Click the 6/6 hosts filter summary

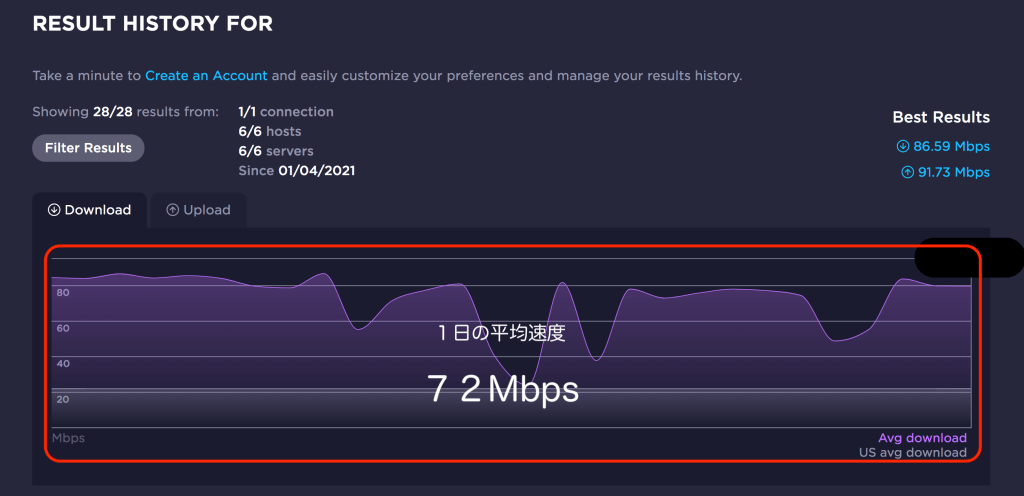pyautogui.click(x=269, y=131)
